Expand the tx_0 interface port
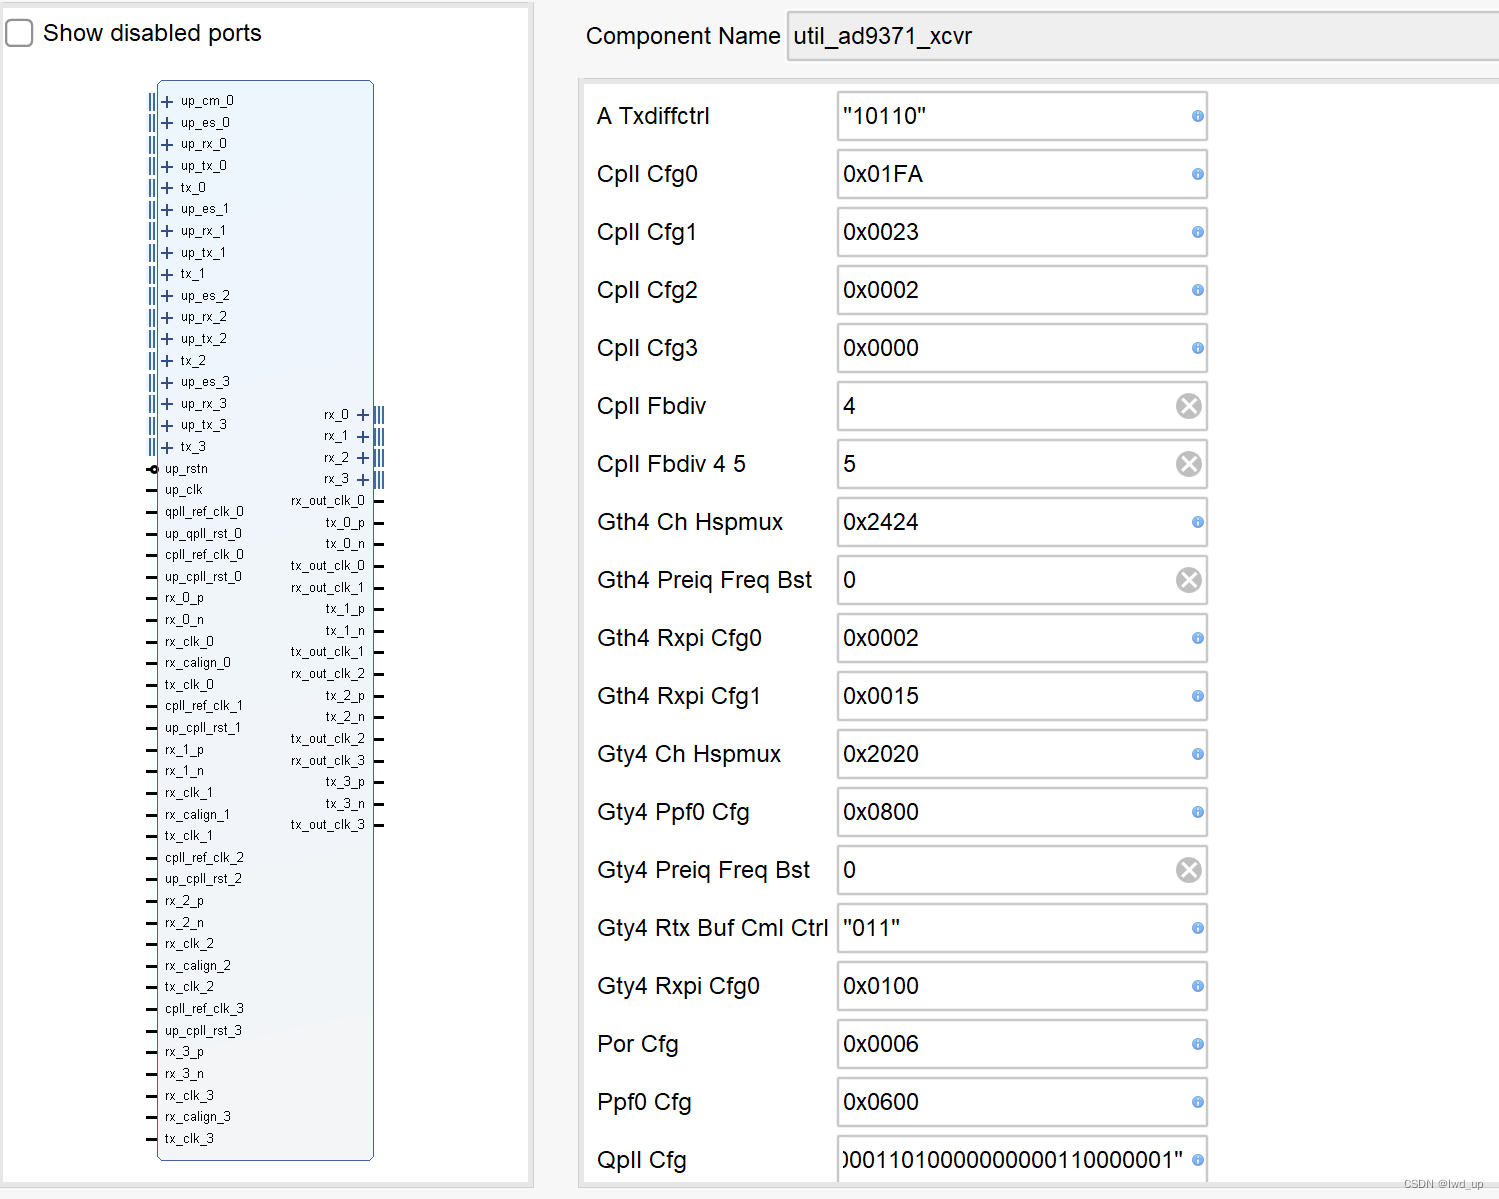The width and height of the screenshot is (1499, 1199). click(167, 188)
